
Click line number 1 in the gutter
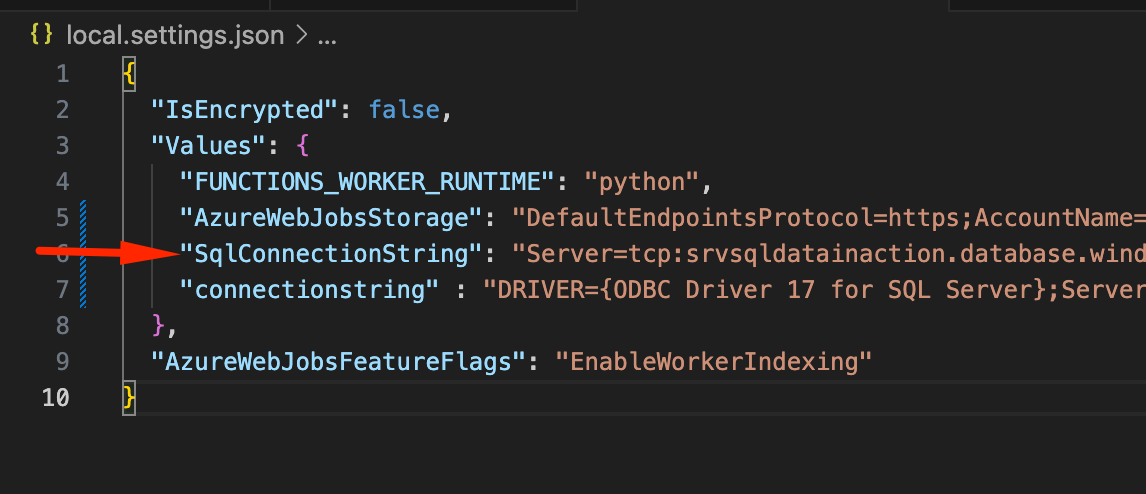pyautogui.click(x=62, y=74)
